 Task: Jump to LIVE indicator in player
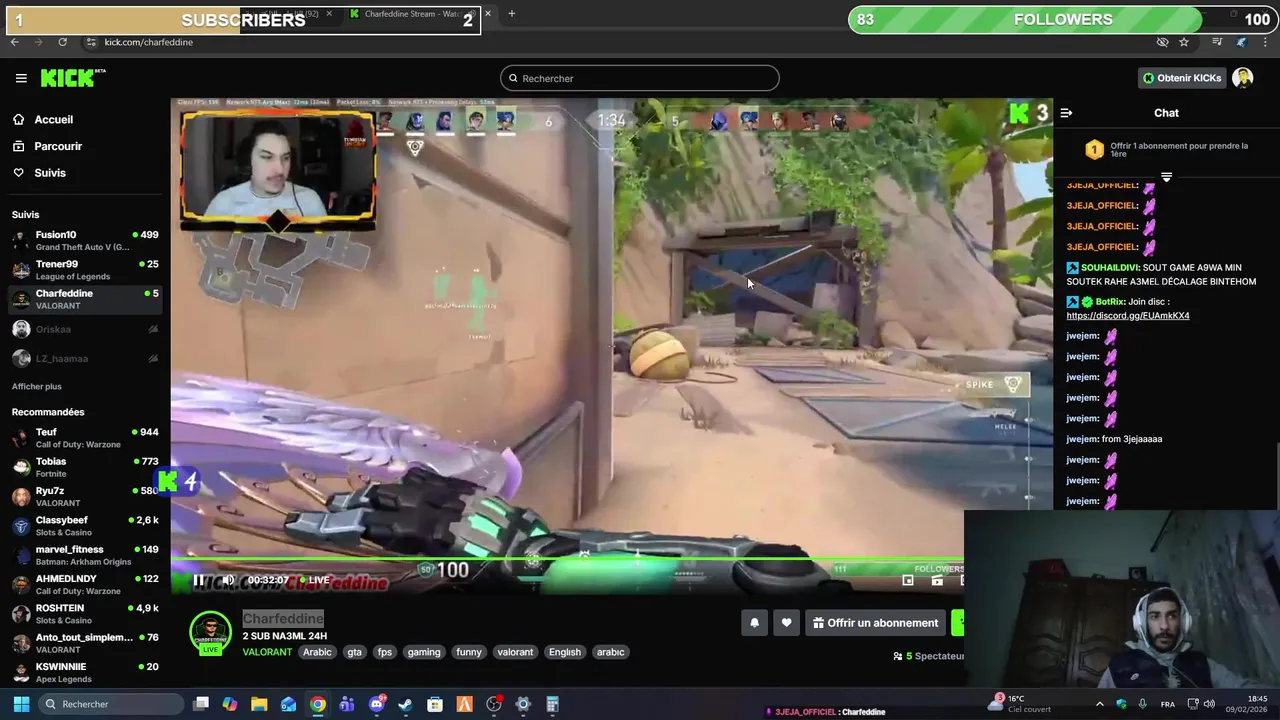315,580
